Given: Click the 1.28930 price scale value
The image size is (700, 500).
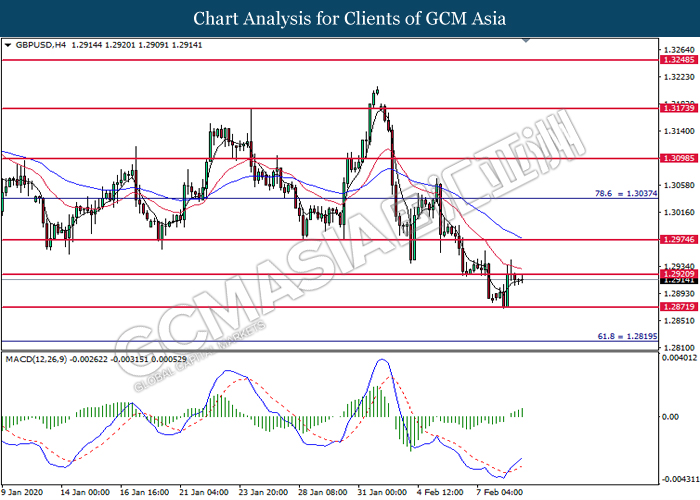Looking at the screenshot, I should tap(679, 294).
